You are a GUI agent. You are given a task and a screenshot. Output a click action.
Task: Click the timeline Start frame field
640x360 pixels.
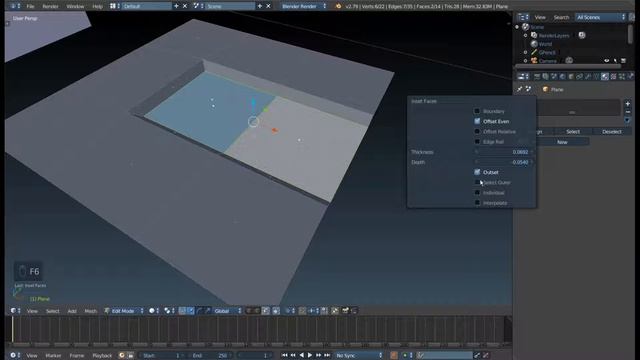[x=162, y=356]
